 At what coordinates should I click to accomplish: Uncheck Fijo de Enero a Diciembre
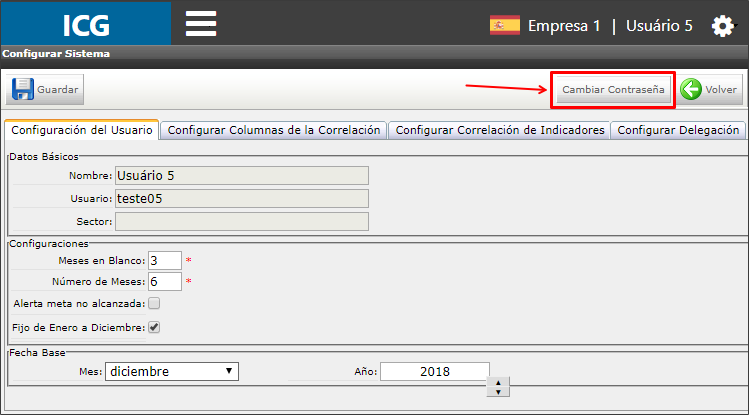(154, 327)
